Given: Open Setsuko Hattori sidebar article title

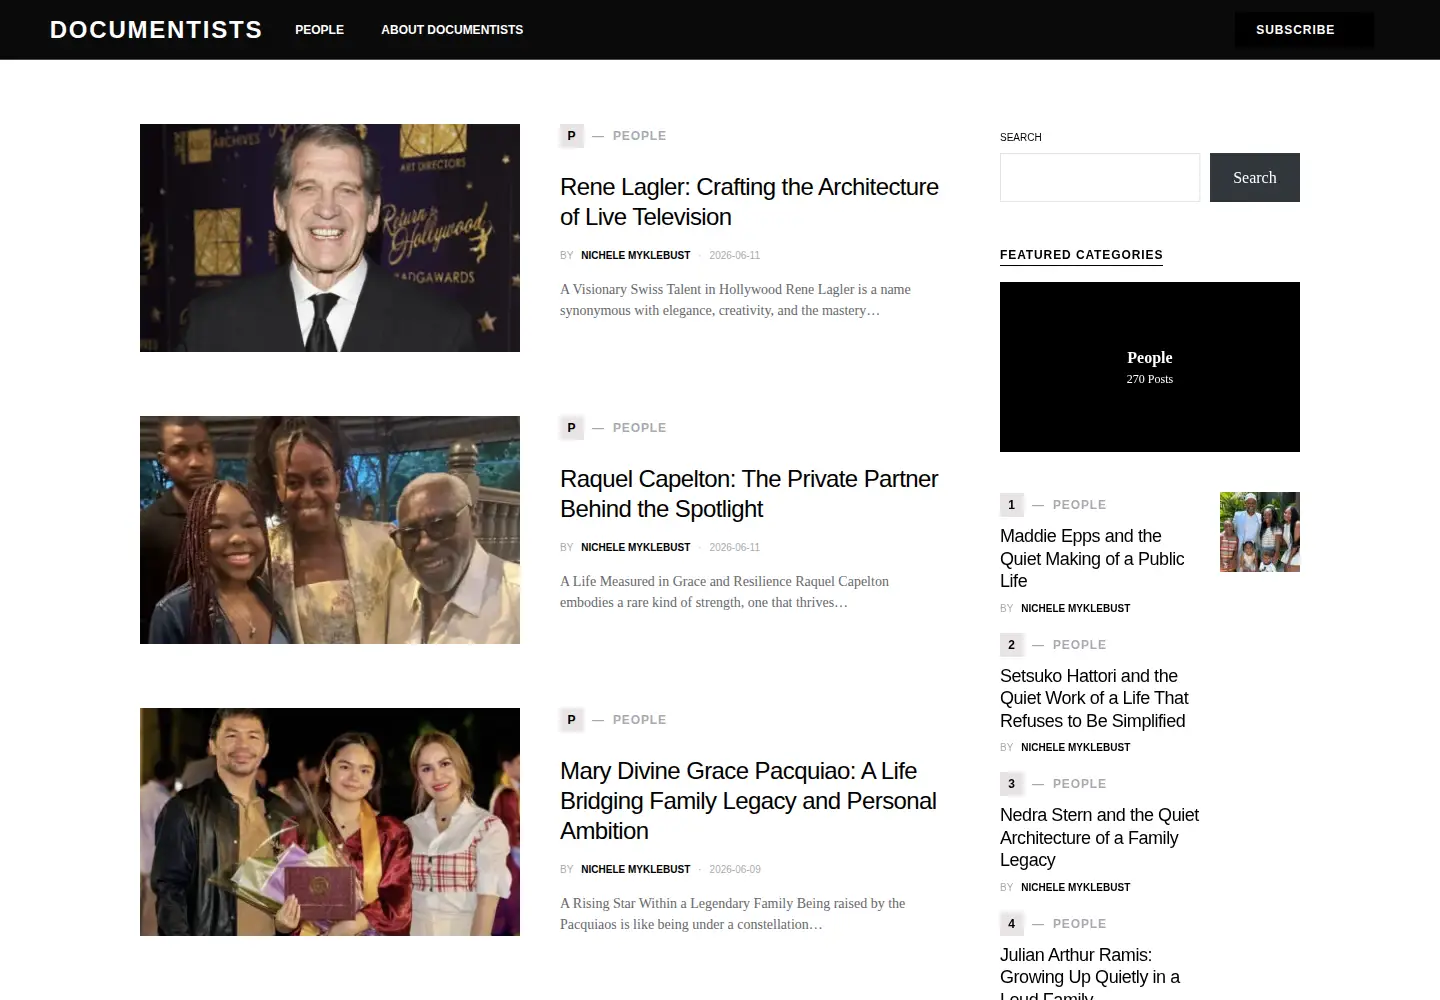Looking at the screenshot, I should 1094,698.
